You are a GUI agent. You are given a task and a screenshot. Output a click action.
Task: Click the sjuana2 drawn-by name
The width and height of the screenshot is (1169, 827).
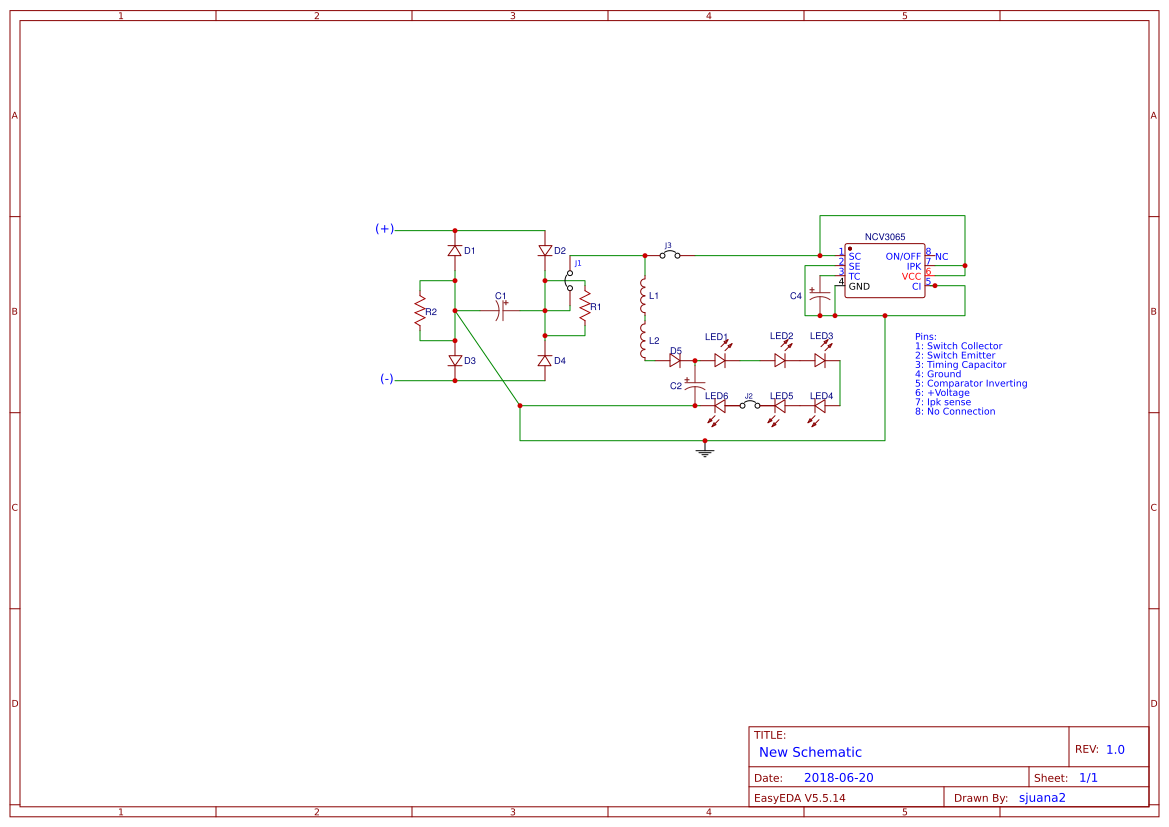[1043, 797]
